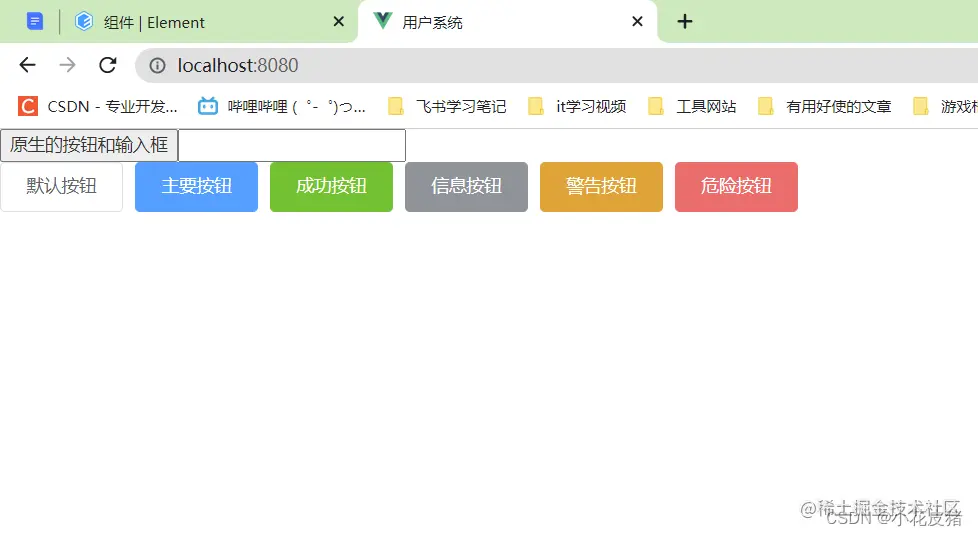Click the 原生的按钮和输入框 native button
Viewport: 978px width, 536px height.
click(89, 145)
